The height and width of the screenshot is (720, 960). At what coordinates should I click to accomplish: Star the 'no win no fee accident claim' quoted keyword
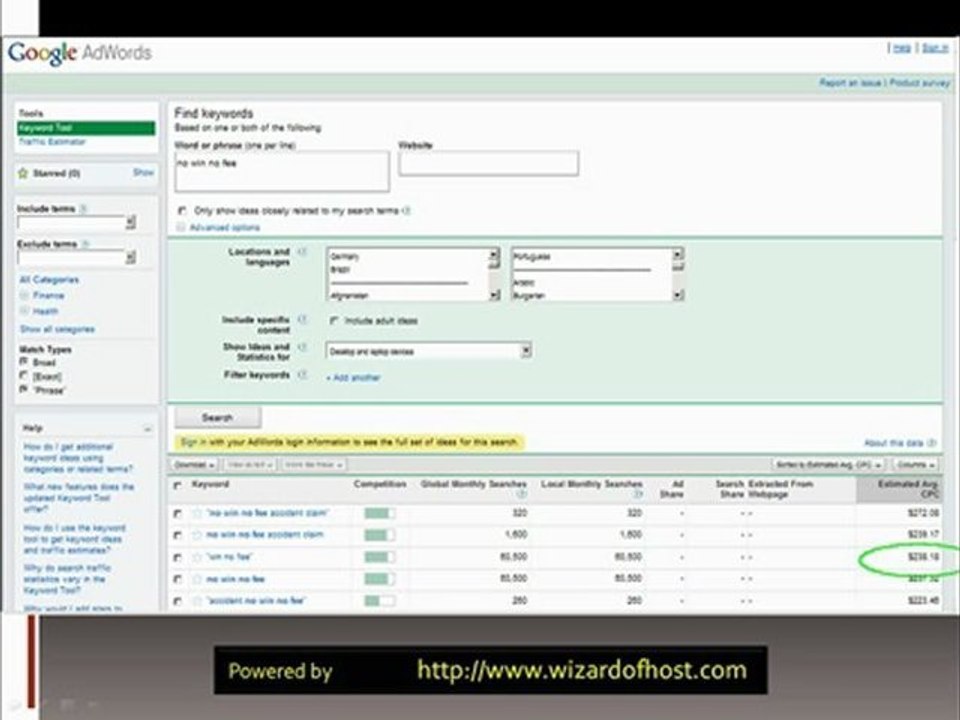click(197, 514)
